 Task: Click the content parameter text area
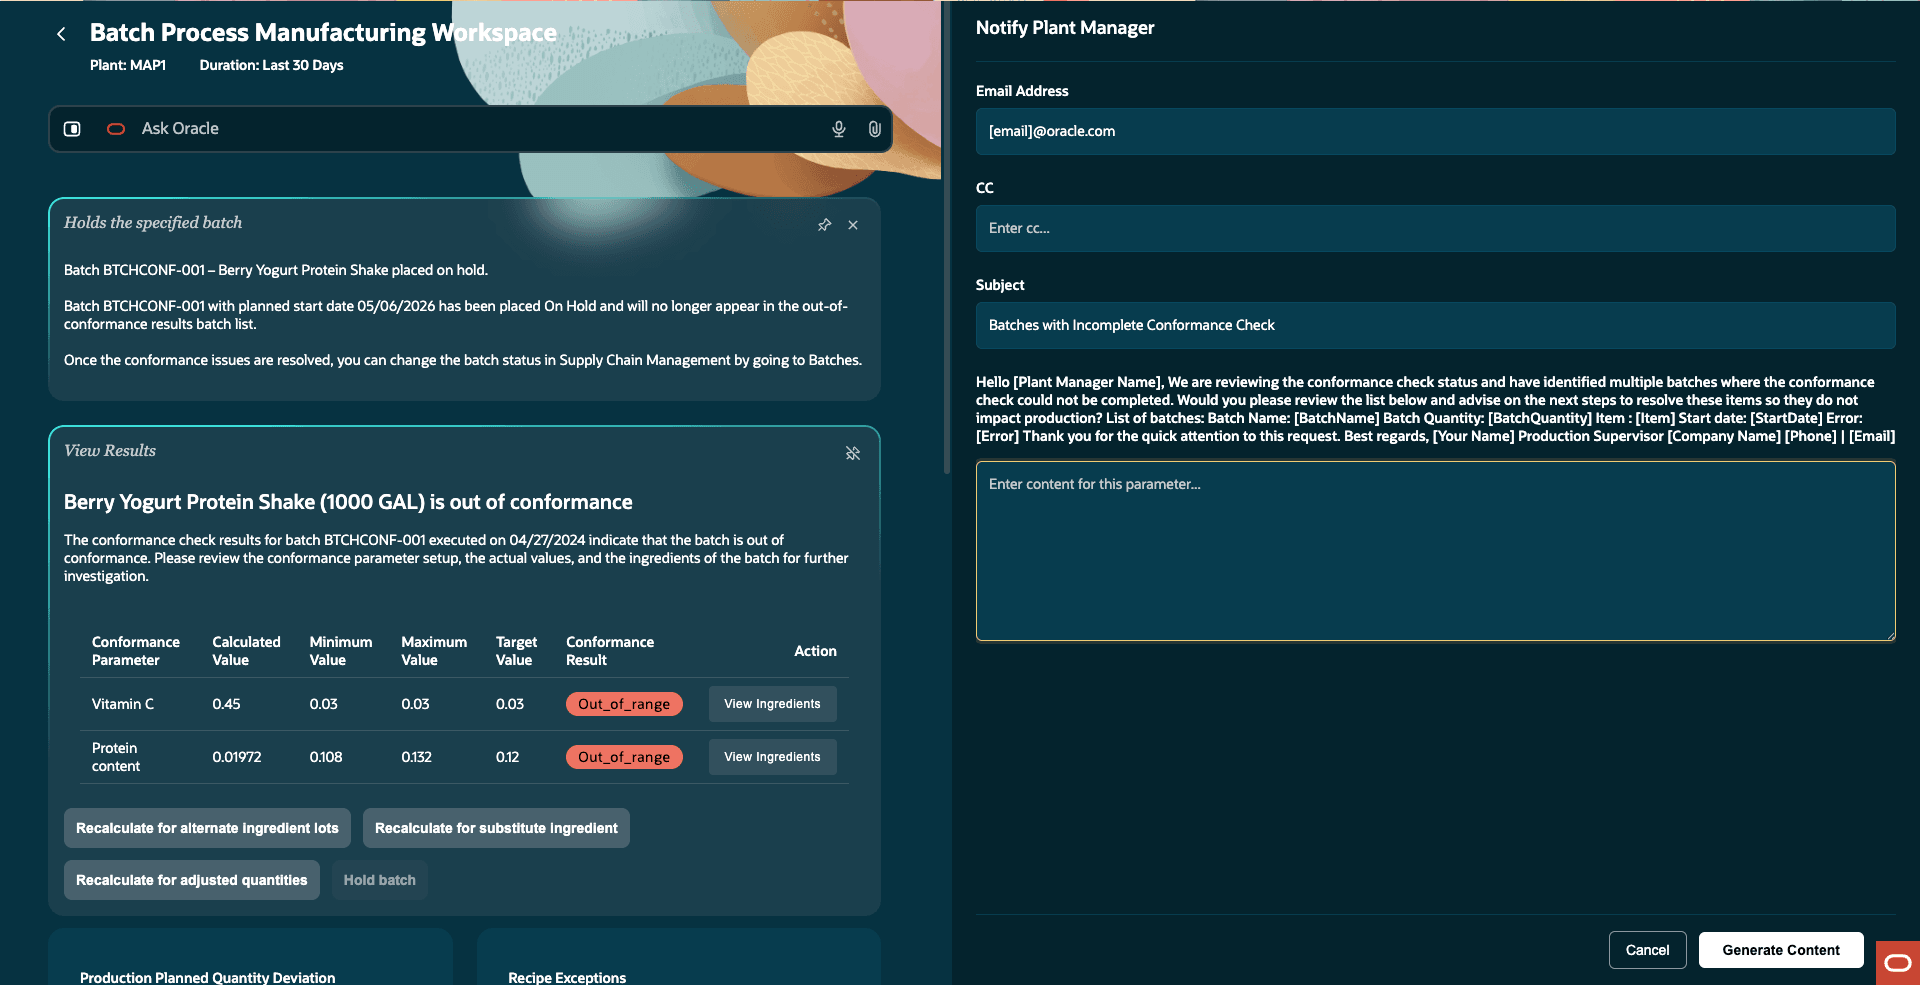pos(1435,550)
